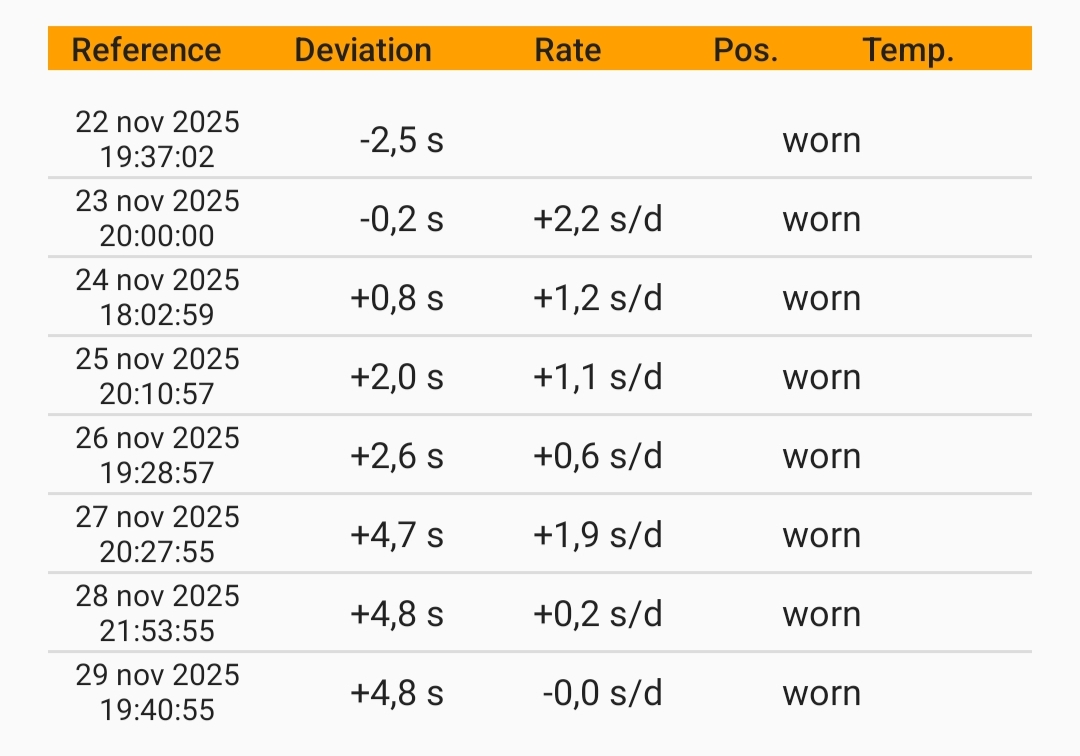Click the +0,6 s/d rate cell
This screenshot has width=1080, height=756.
[x=597, y=456]
